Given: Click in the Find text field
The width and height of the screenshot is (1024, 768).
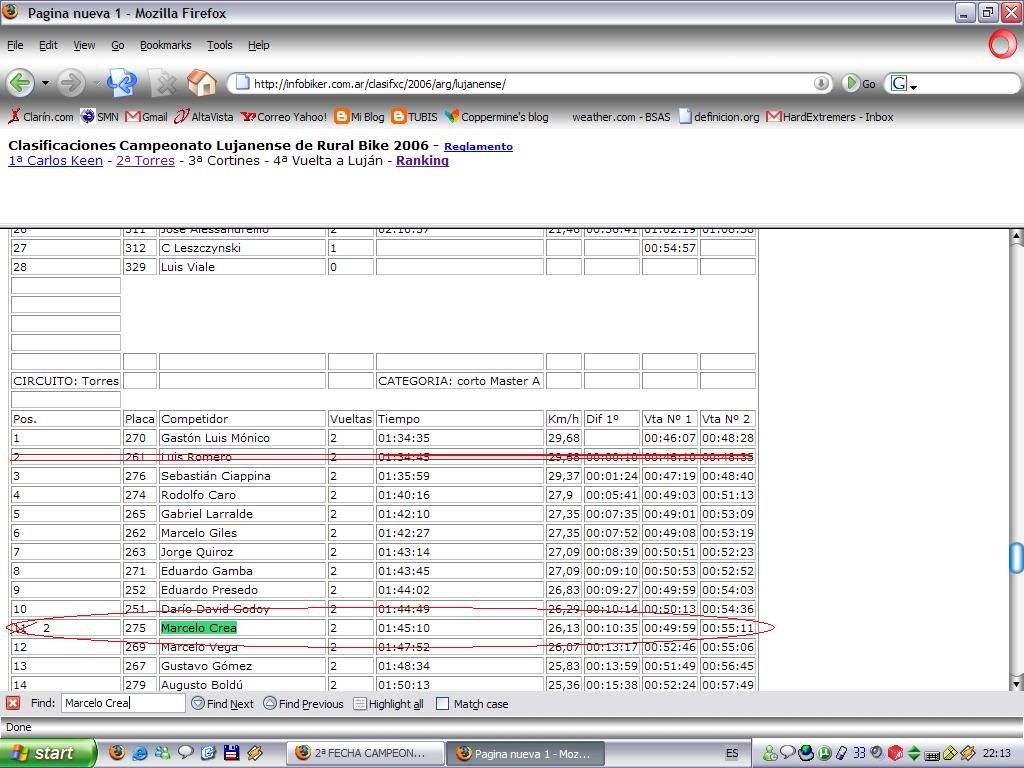Looking at the screenshot, I should click(x=122, y=703).
